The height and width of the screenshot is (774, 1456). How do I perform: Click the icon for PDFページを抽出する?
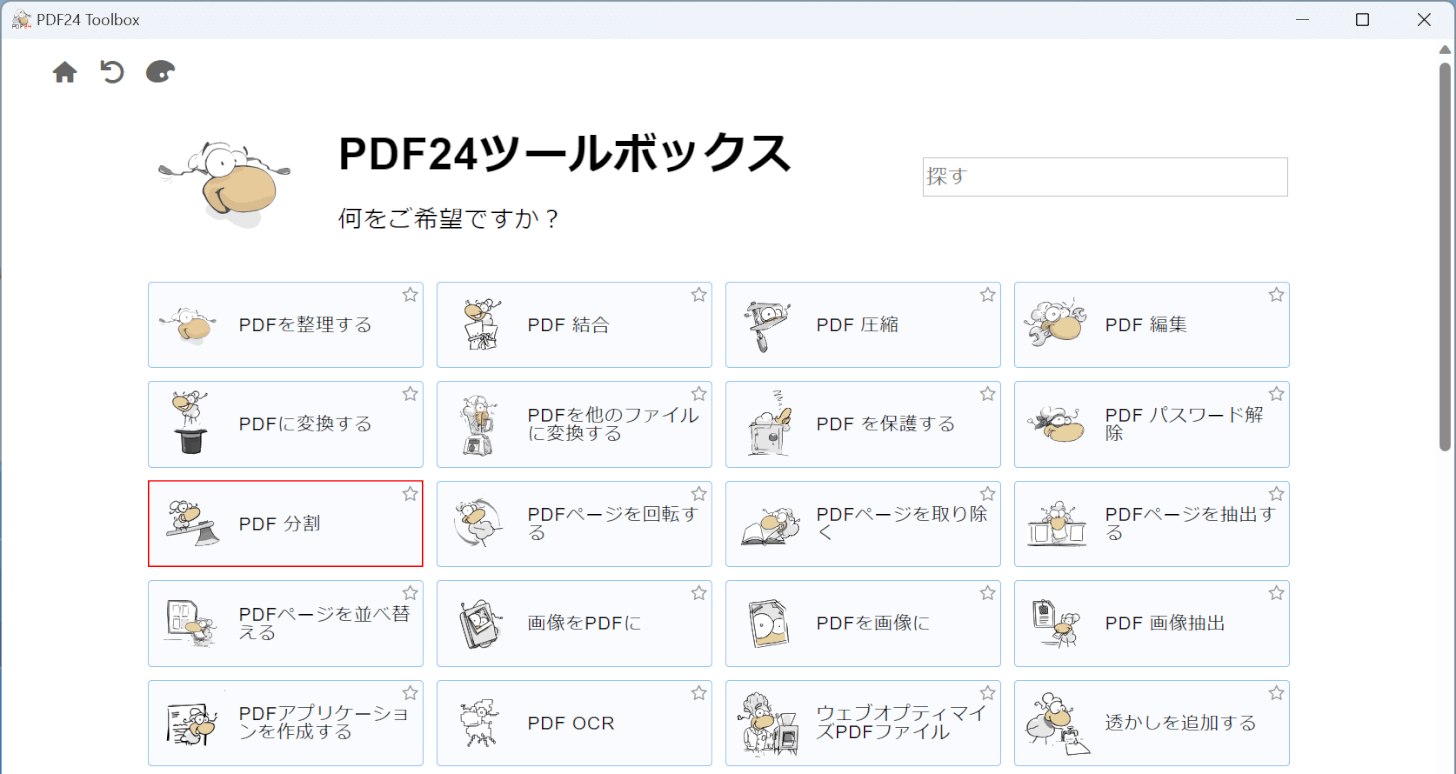(x=1057, y=525)
